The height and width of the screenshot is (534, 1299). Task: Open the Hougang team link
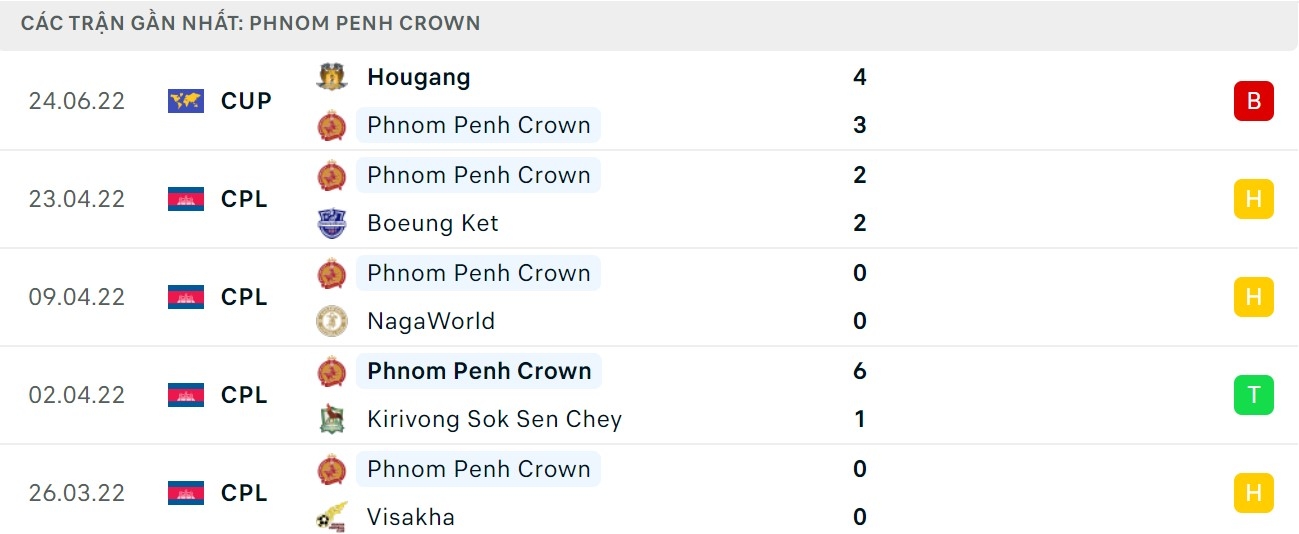point(418,77)
